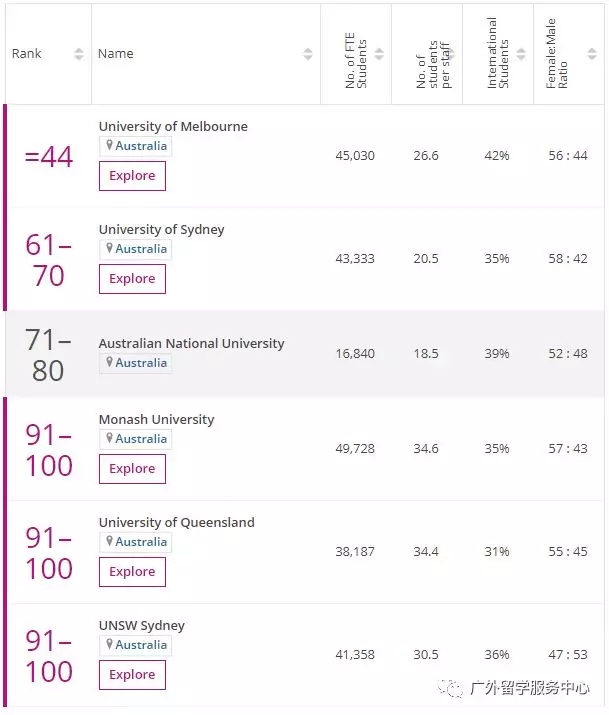Open the University of Melbourne link

pos(173,127)
